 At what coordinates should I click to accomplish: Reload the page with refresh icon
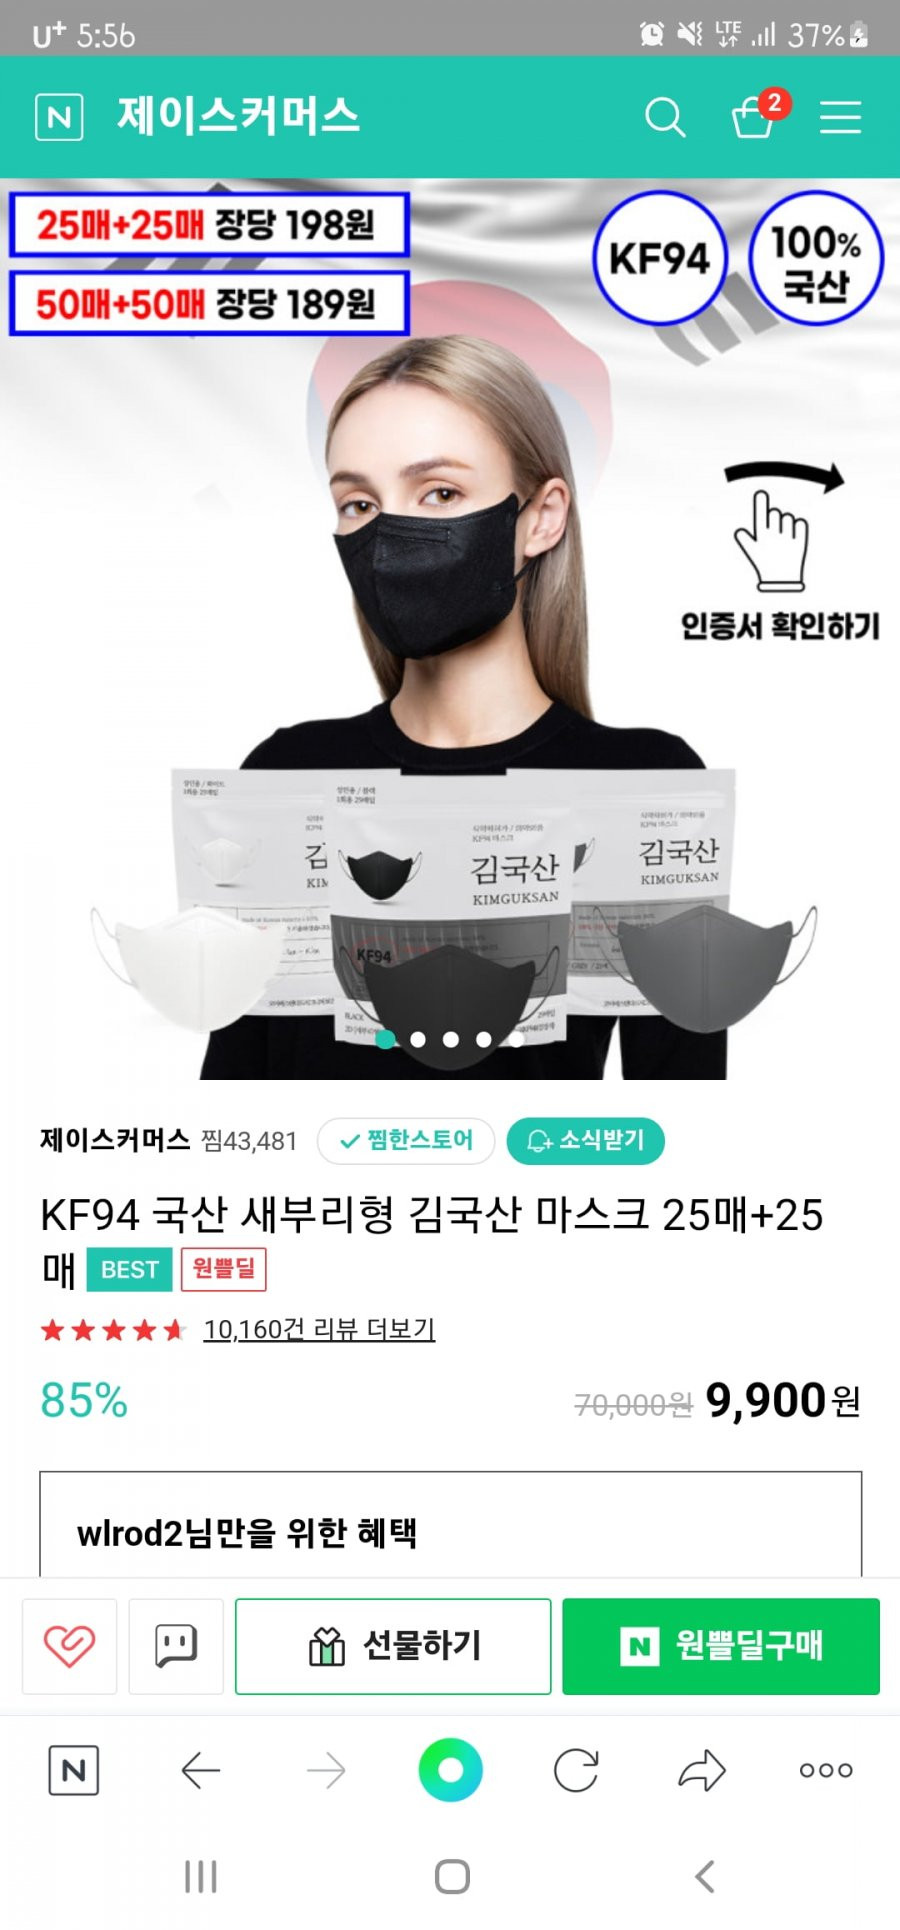pyautogui.click(x=576, y=1771)
